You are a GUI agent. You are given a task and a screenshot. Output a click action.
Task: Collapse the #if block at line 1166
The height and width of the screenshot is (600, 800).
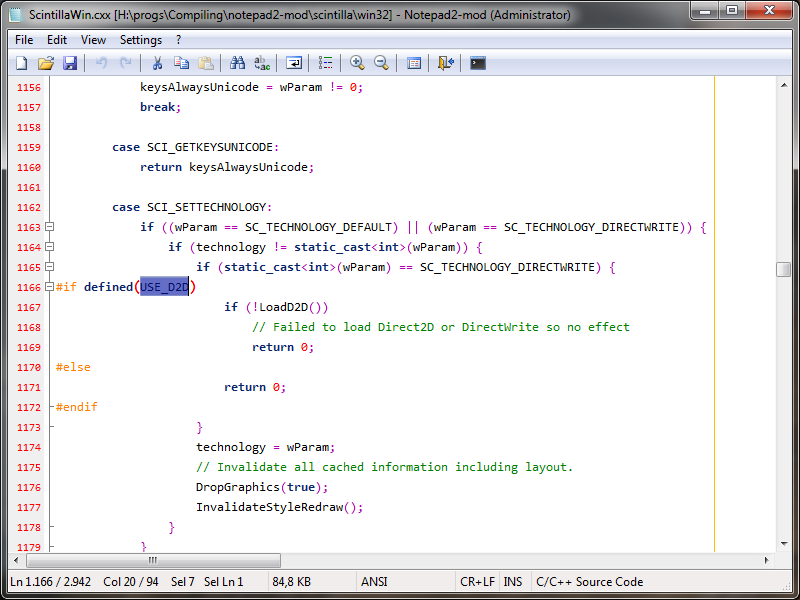point(50,287)
